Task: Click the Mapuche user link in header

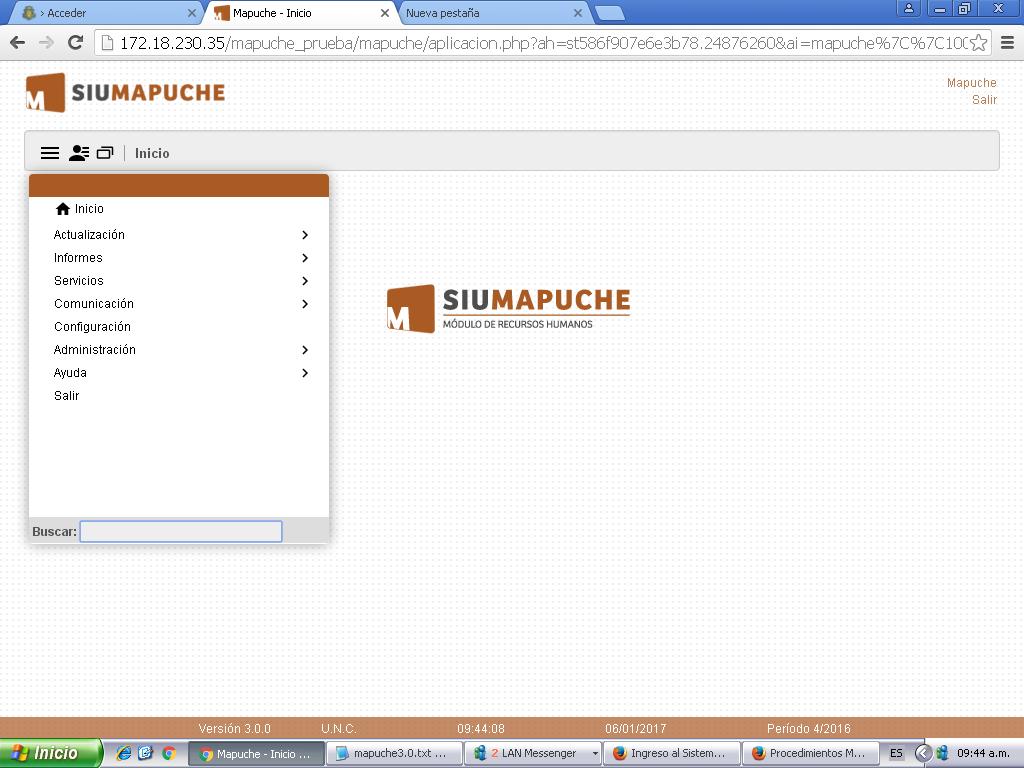Action: [971, 83]
